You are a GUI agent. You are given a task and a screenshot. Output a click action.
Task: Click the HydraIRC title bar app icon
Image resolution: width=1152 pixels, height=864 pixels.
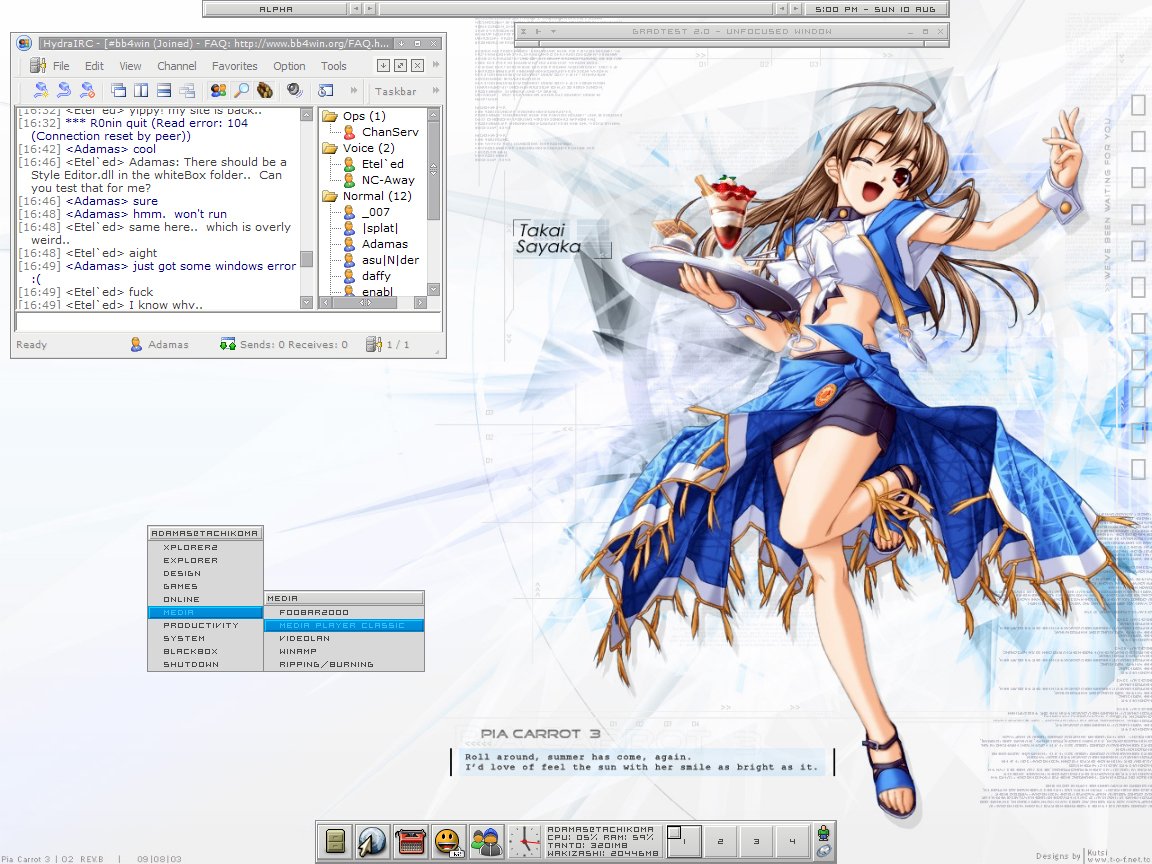tap(24, 43)
